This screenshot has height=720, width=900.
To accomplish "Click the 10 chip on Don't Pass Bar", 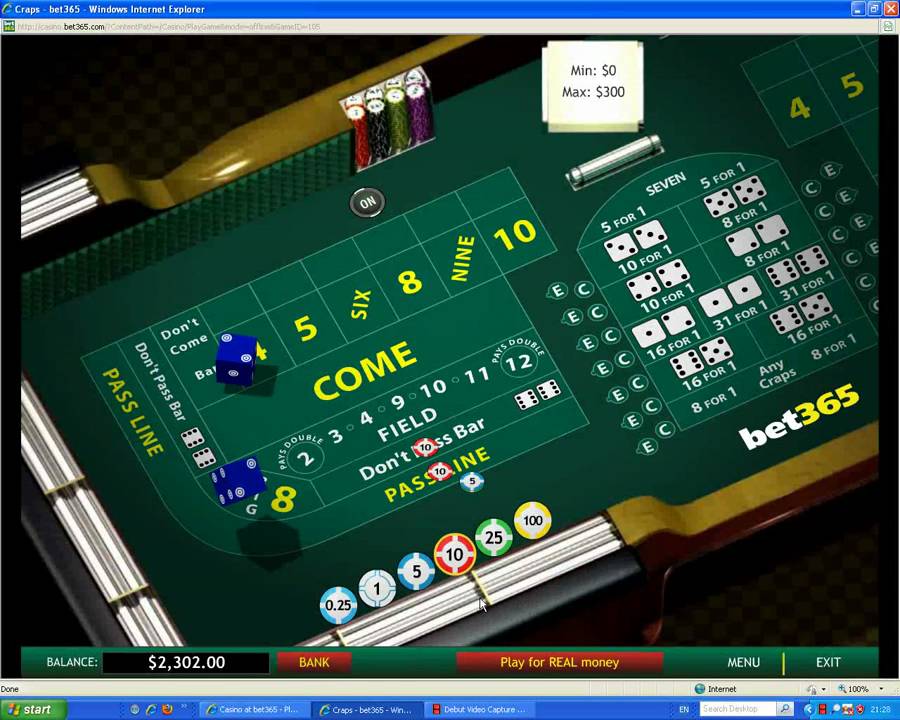I will (425, 447).
